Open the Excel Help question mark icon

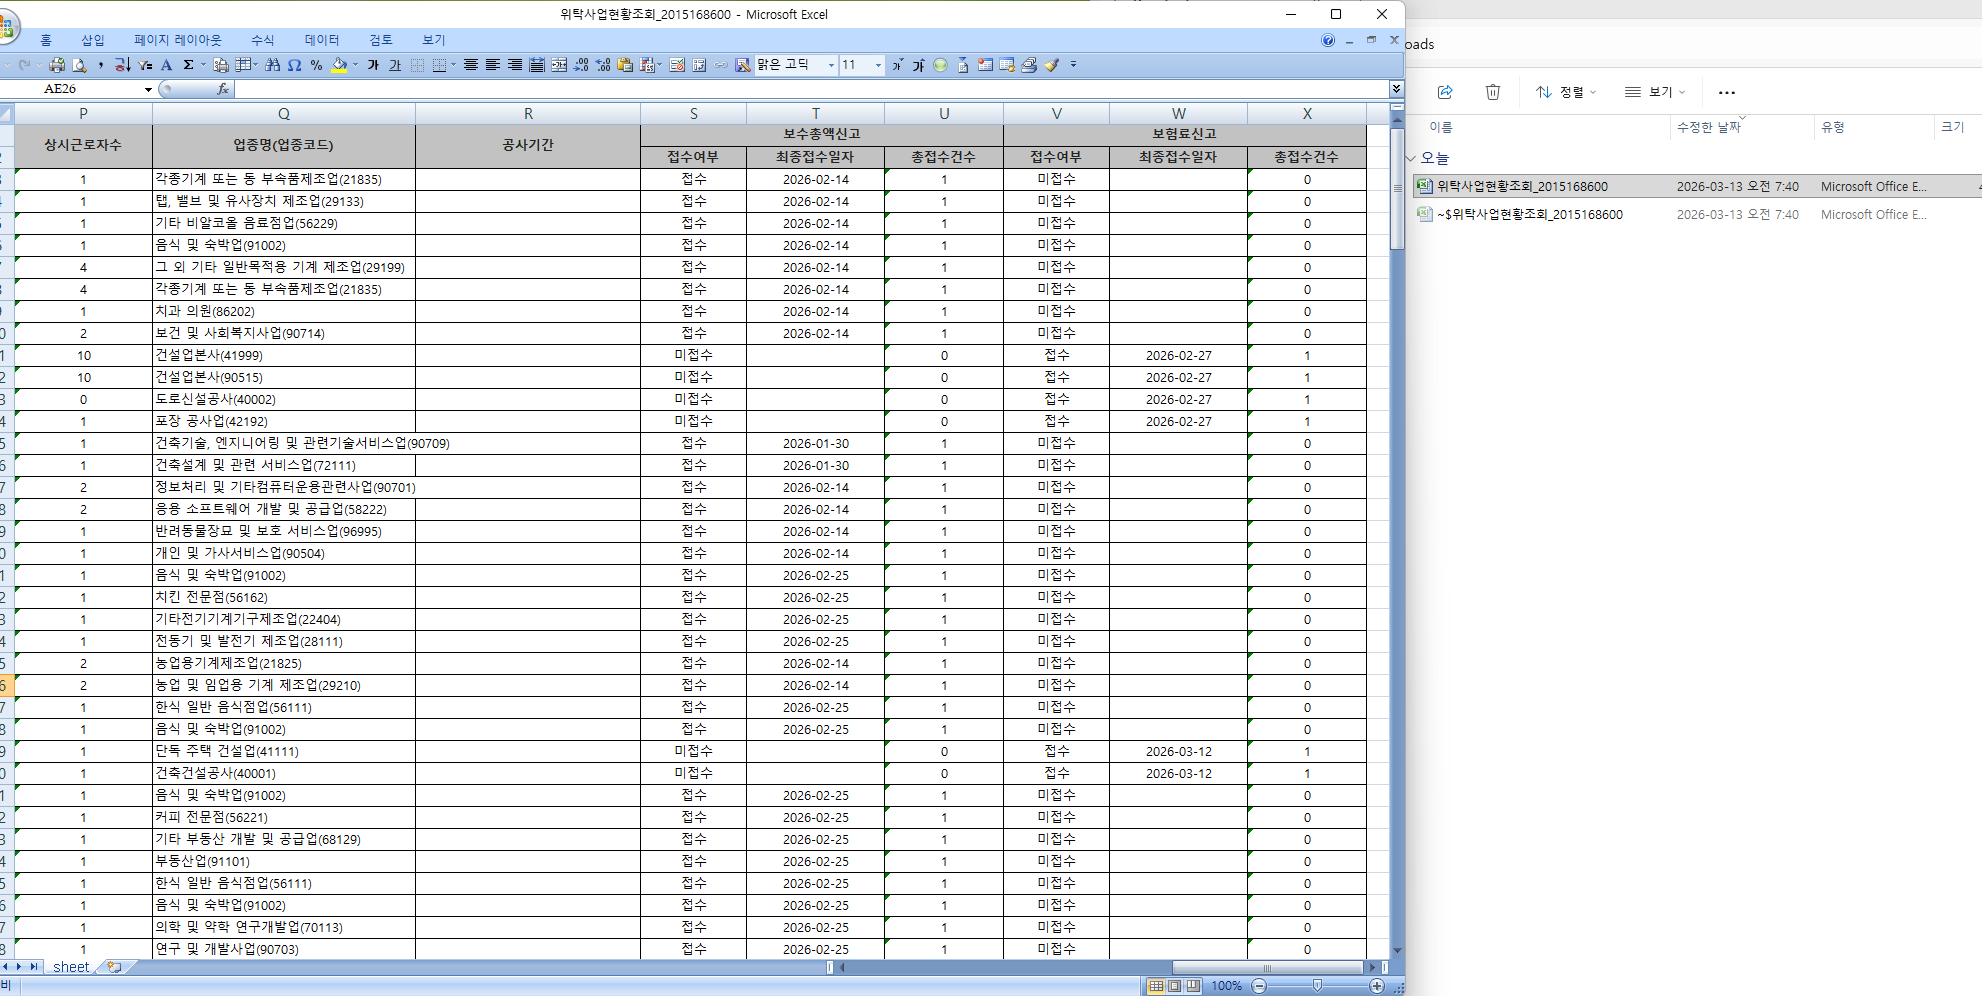point(1328,40)
